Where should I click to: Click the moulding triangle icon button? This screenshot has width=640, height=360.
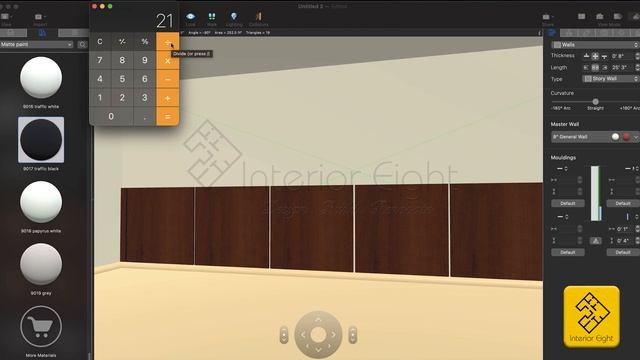596,241
